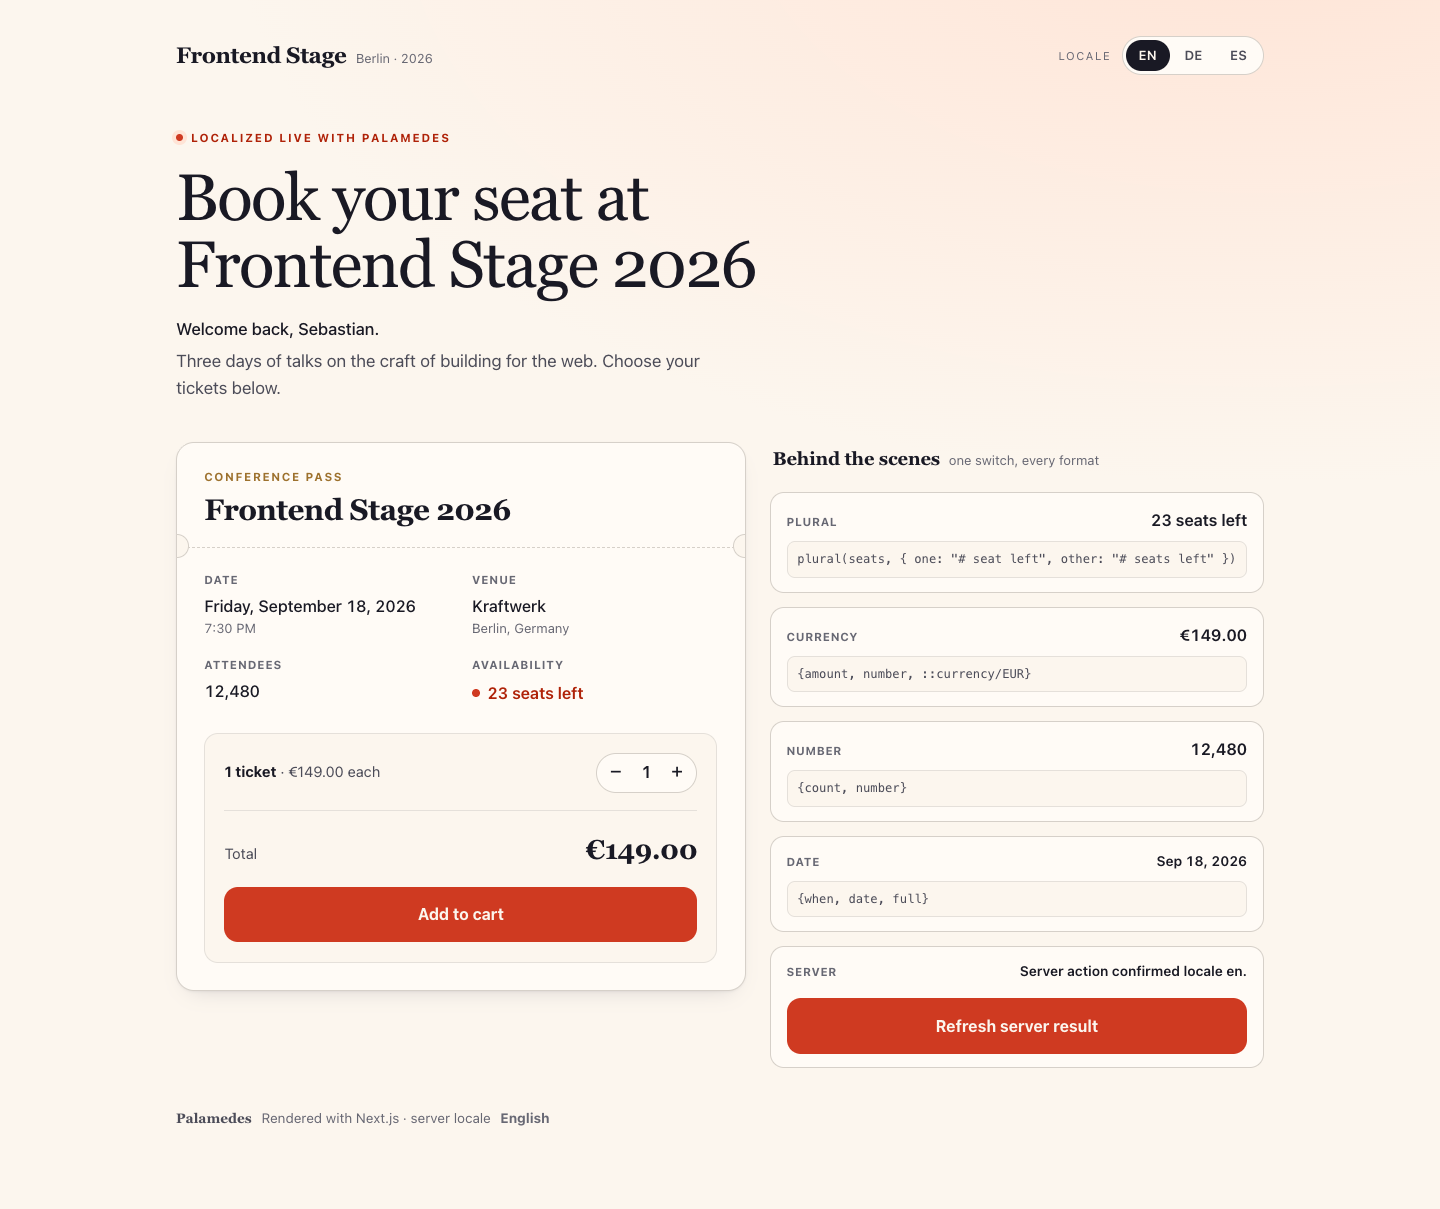Image resolution: width=1440 pixels, height=1209 pixels.
Task: Select the plural format code snippet
Action: [x=1016, y=559]
